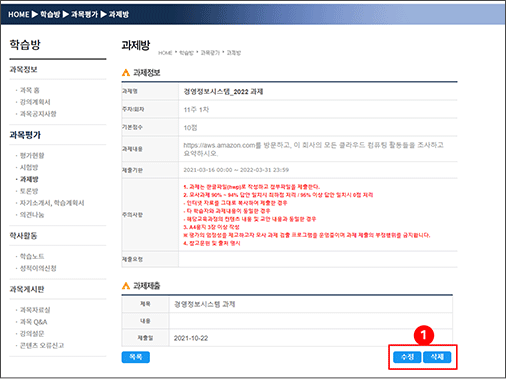Click the submission period 2021-03-16 00:00 text

(x=236, y=170)
